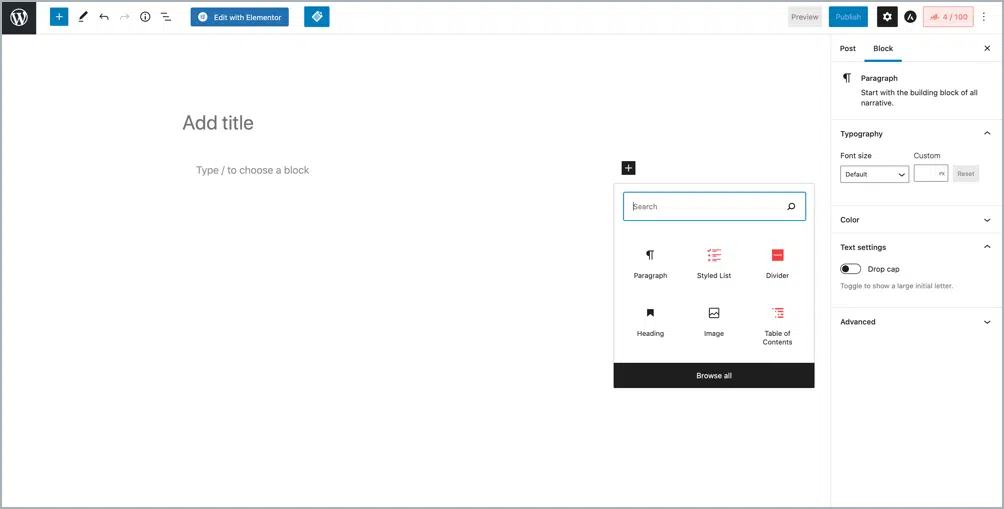Insert the Divider block
This screenshot has height=509, width=1004.
[x=777, y=263]
